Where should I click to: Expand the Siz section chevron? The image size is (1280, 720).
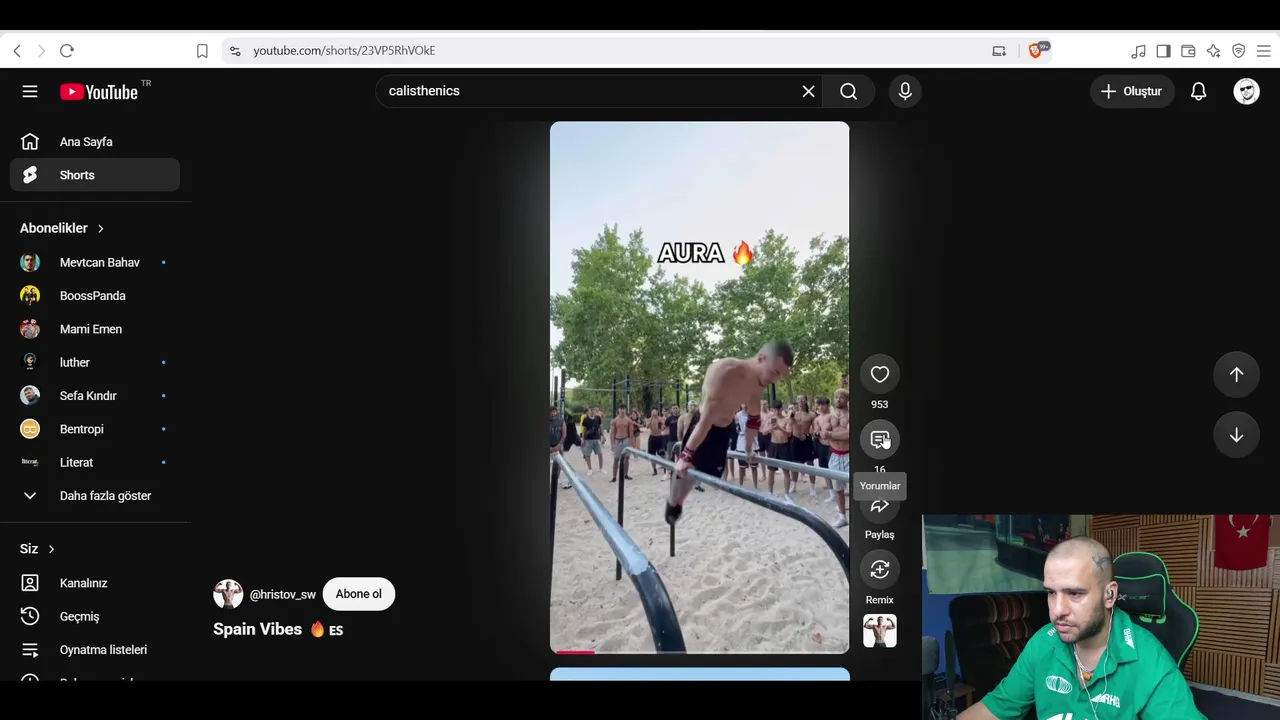51,549
